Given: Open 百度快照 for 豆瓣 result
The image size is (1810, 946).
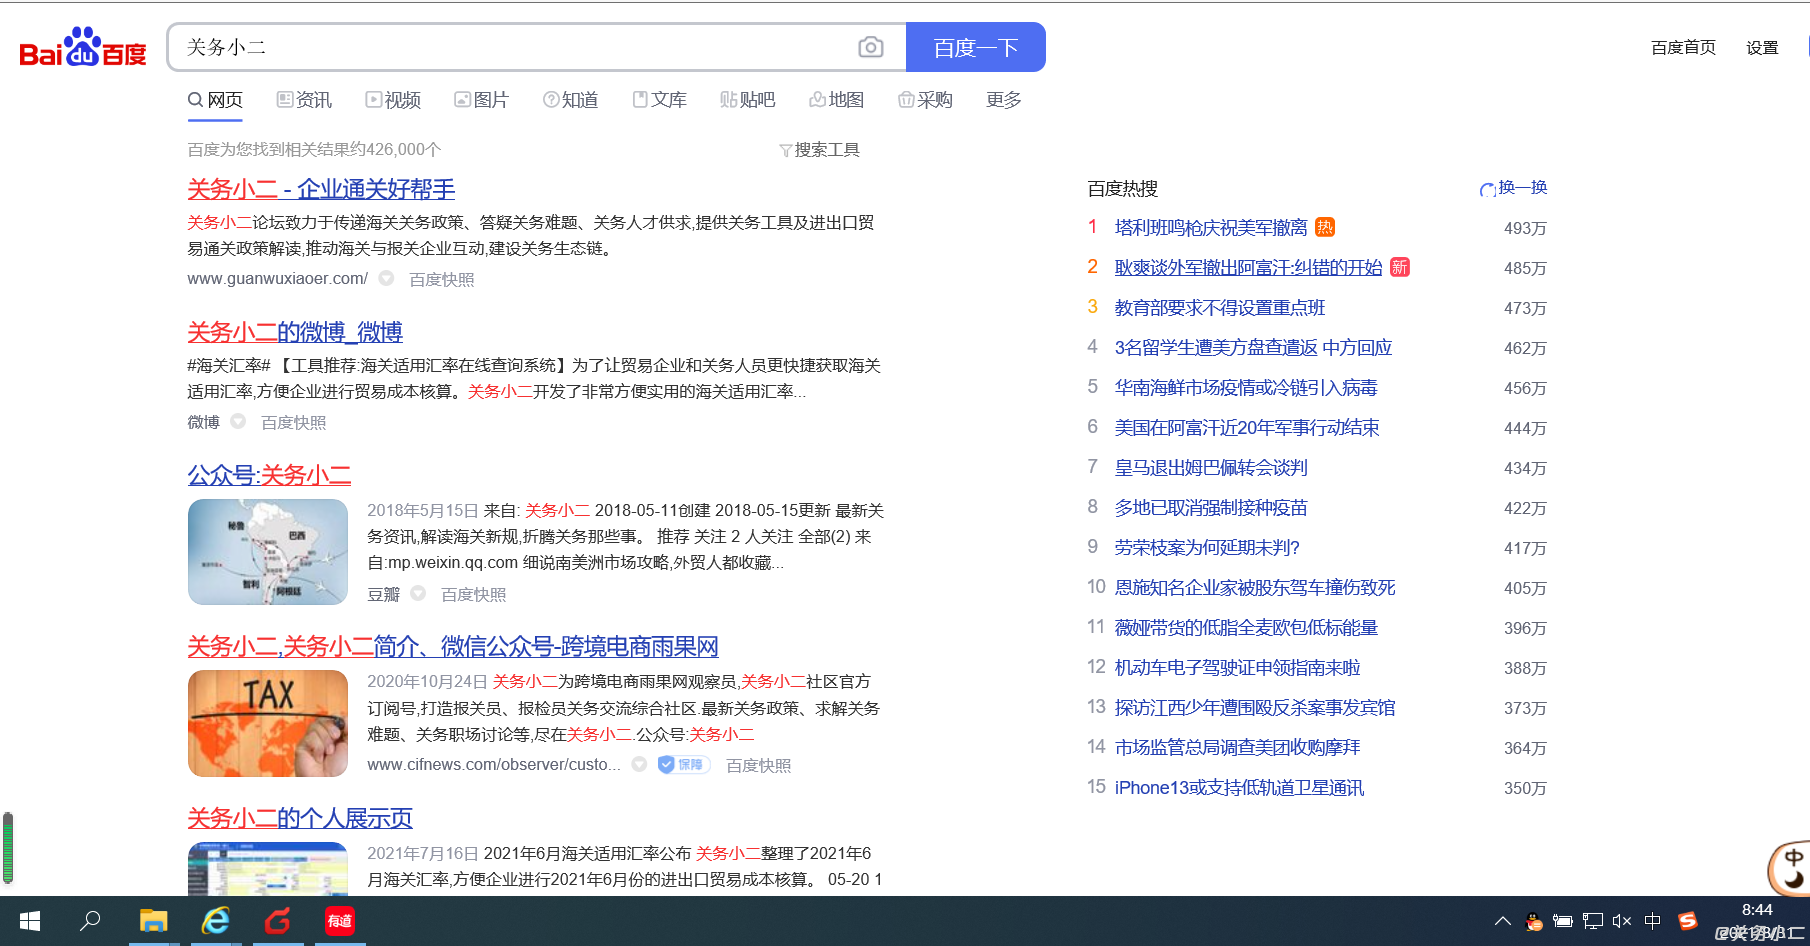Looking at the screenshot, I should click(x=474, y=595).
